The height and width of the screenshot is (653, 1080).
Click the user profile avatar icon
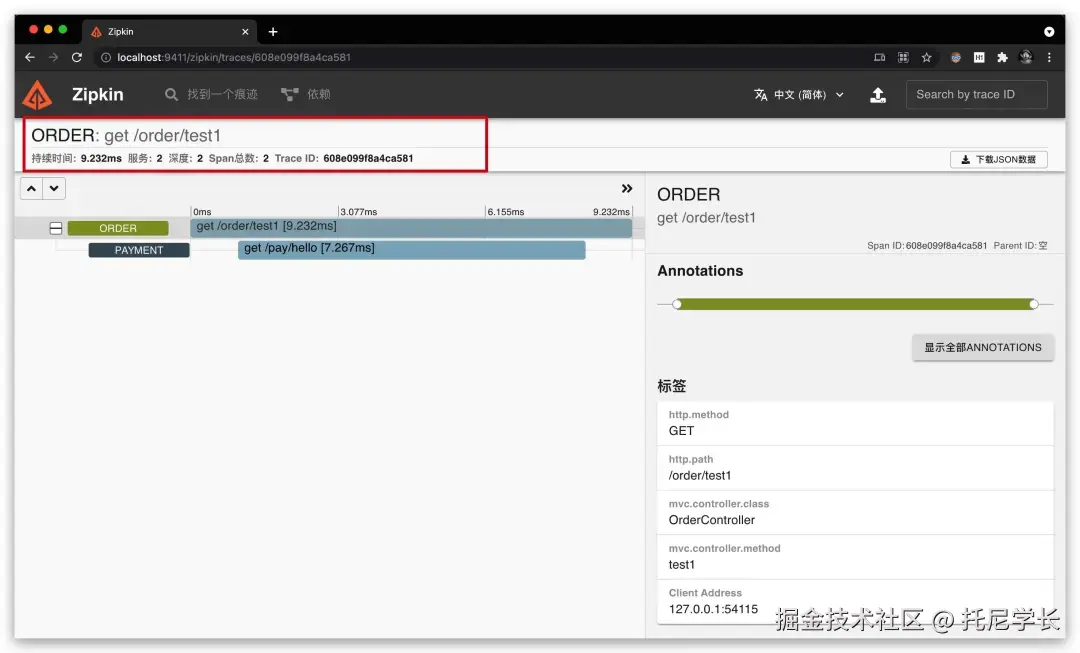point(1026,57)
